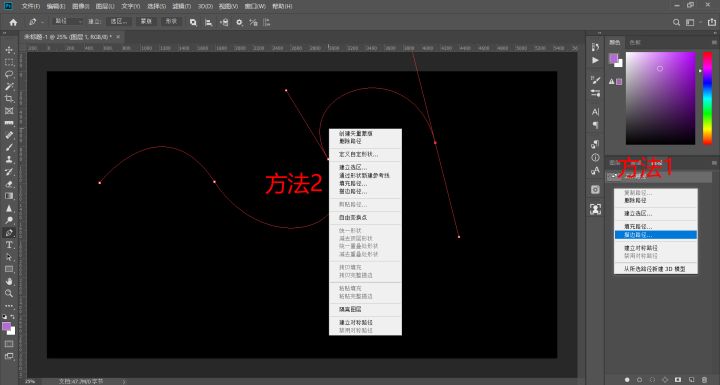Open the Character panel icon
The image size is (720, 385).
pos(596,112)
